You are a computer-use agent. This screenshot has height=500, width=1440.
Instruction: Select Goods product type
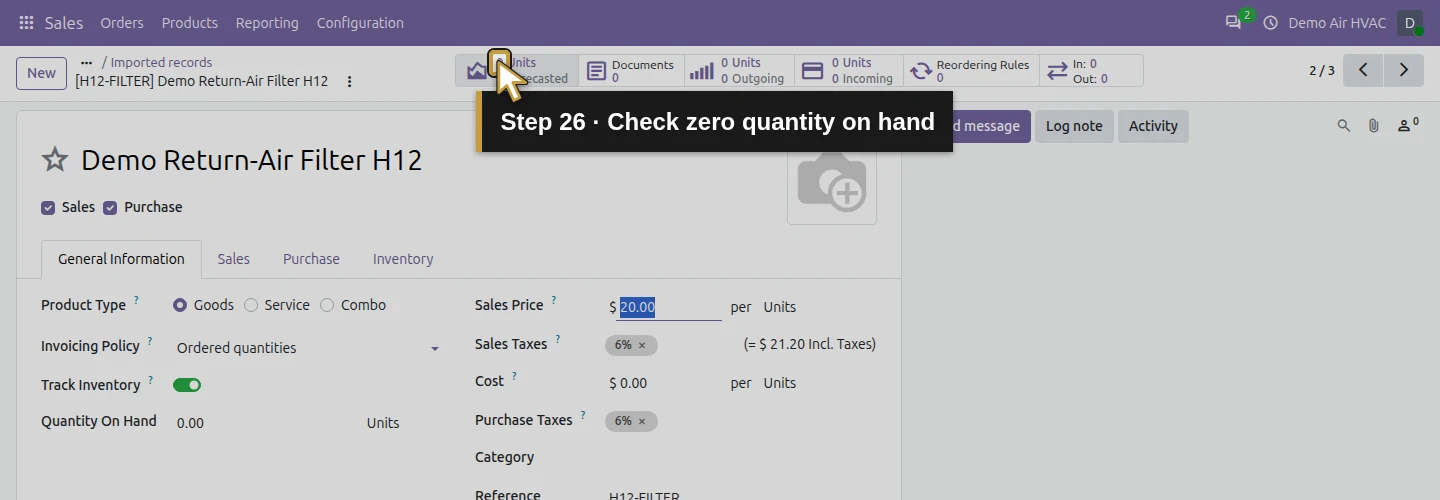pyautogui.click(x=180, y=305)
